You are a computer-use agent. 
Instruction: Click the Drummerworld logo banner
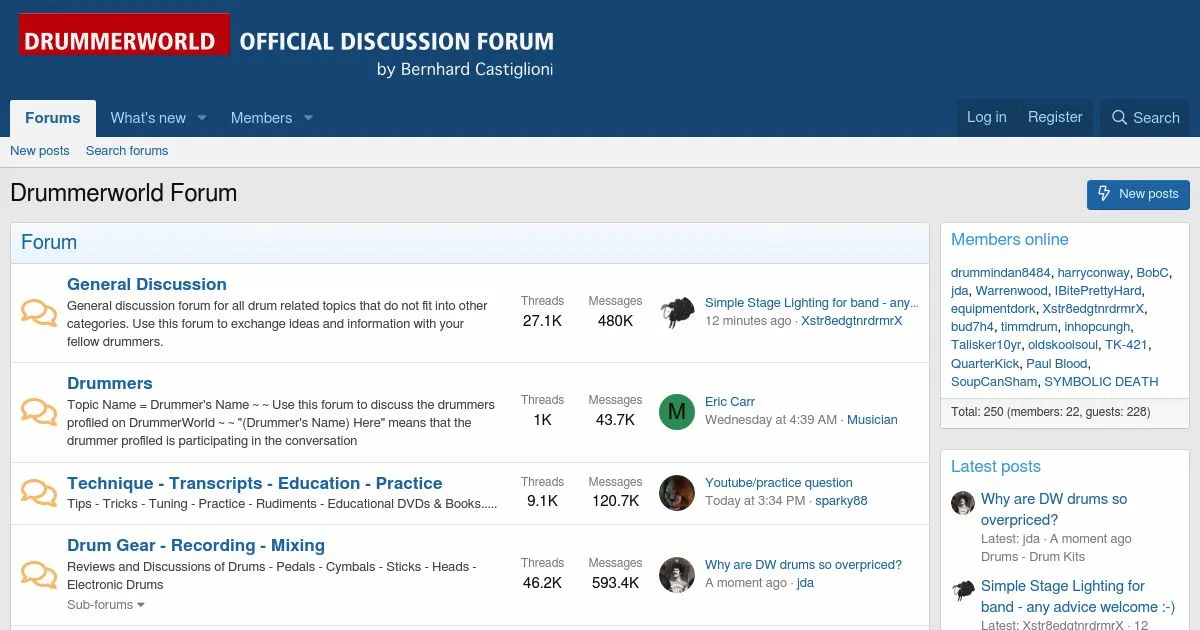point(286,46)
